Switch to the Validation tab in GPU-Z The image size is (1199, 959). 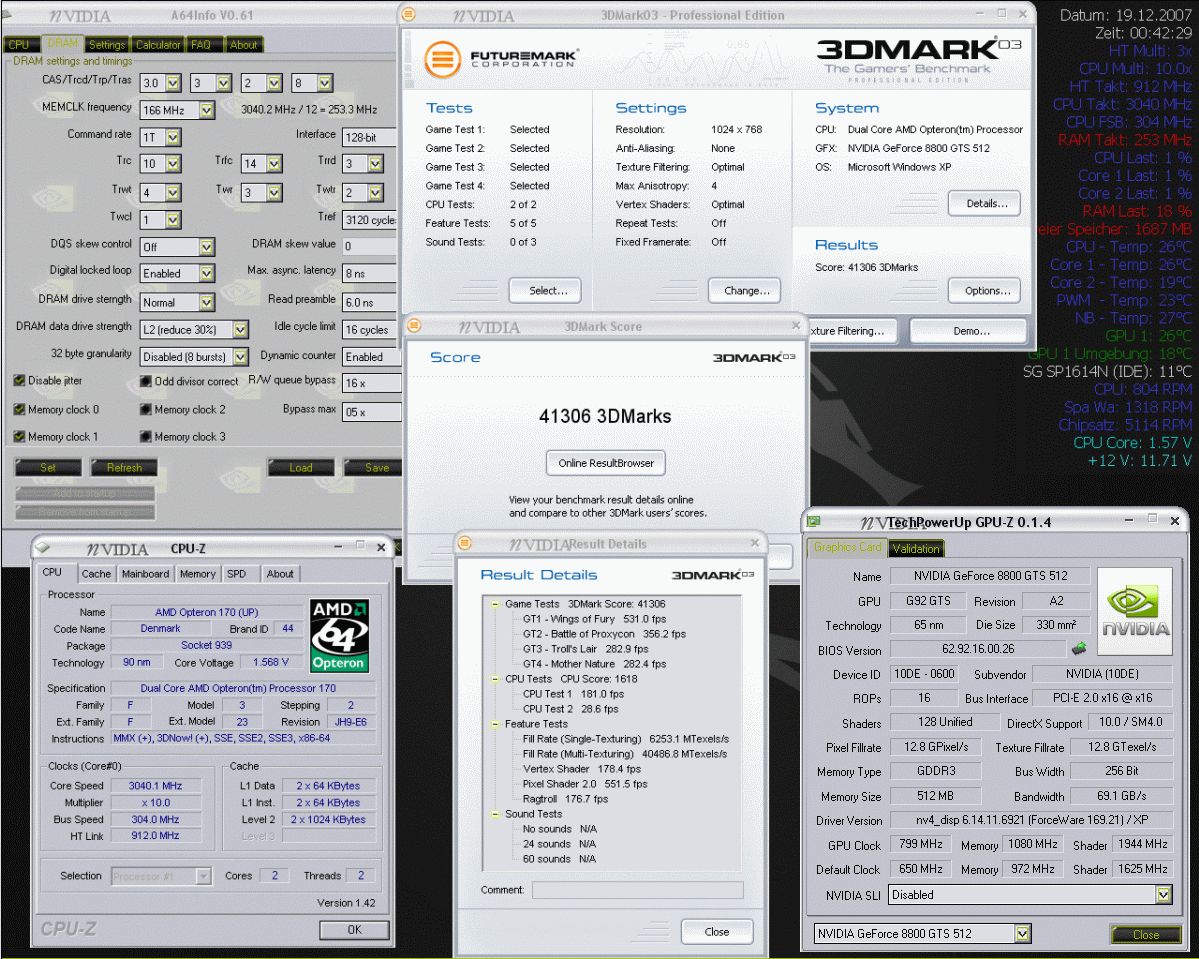[x=915, y=548]
